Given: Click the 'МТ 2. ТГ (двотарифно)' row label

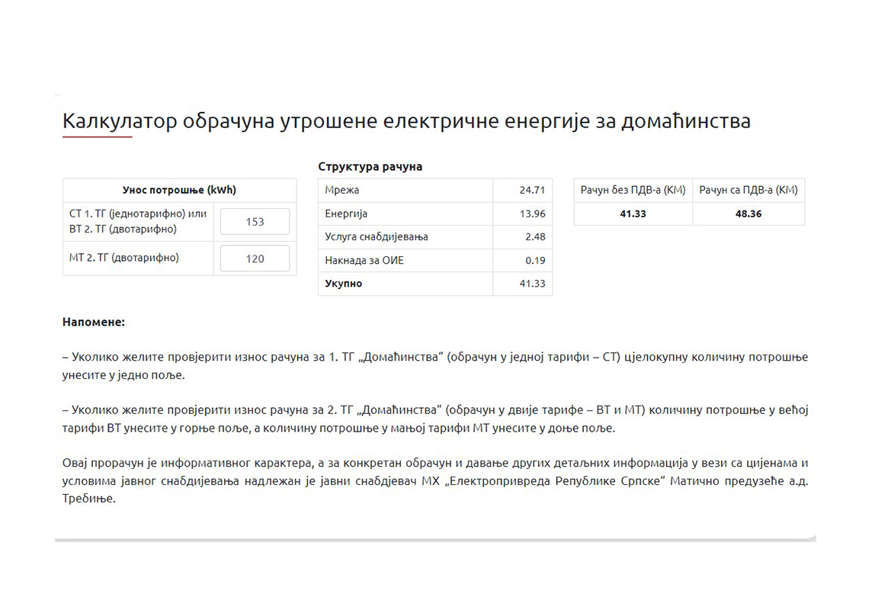Looking at the screenshot, I should [x=124, y=258].
